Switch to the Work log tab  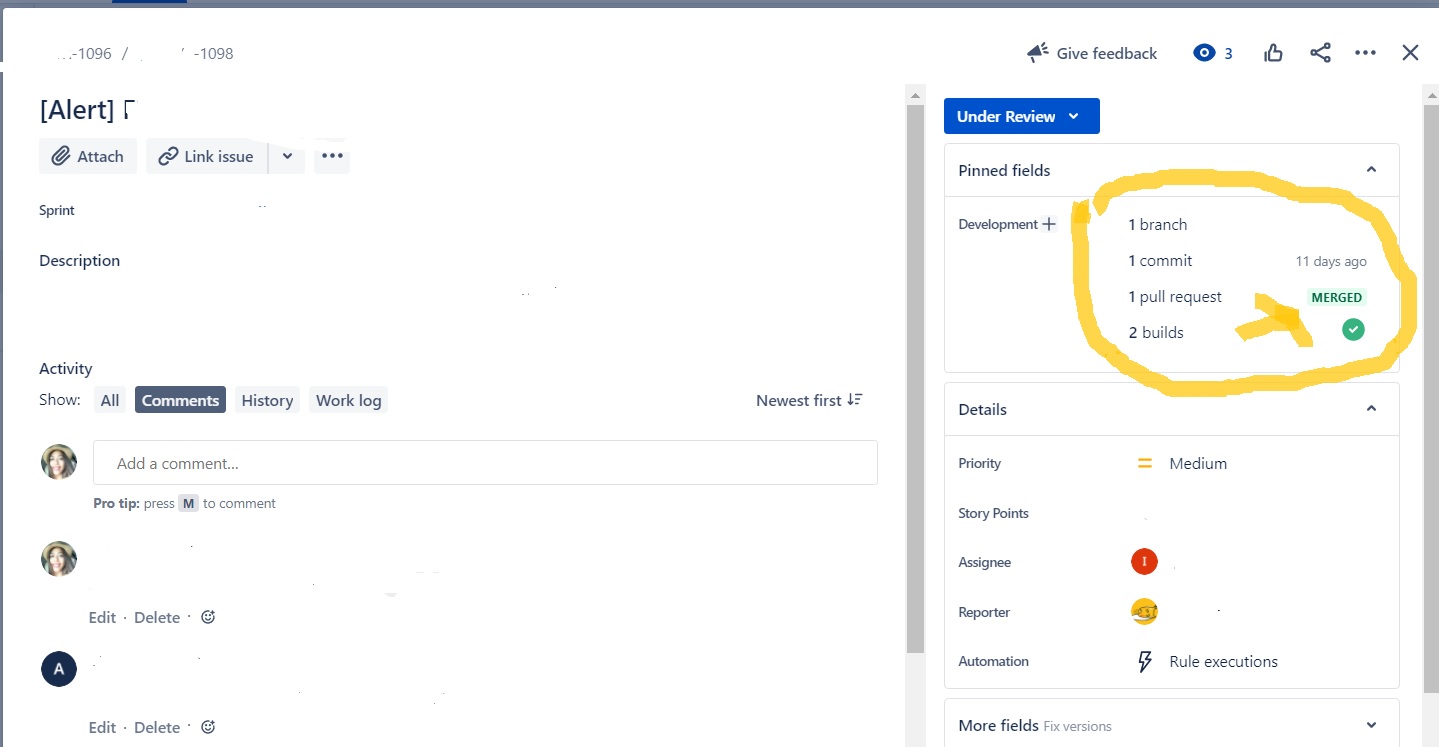point(348,399)
